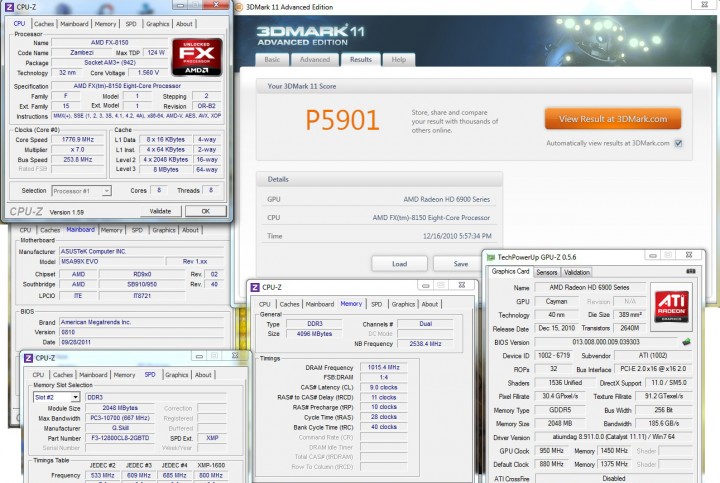Click the Bus Speed value 253.8 MHz

pos(78,160)
